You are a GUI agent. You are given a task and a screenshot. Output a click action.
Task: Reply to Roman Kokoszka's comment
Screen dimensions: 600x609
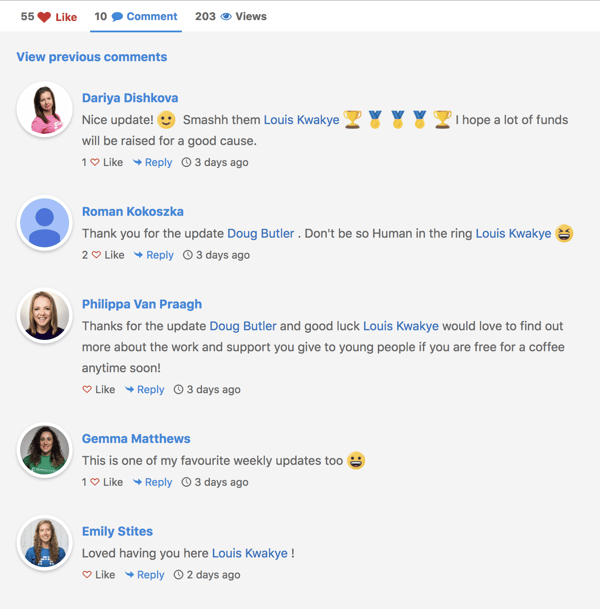[154, 255]
